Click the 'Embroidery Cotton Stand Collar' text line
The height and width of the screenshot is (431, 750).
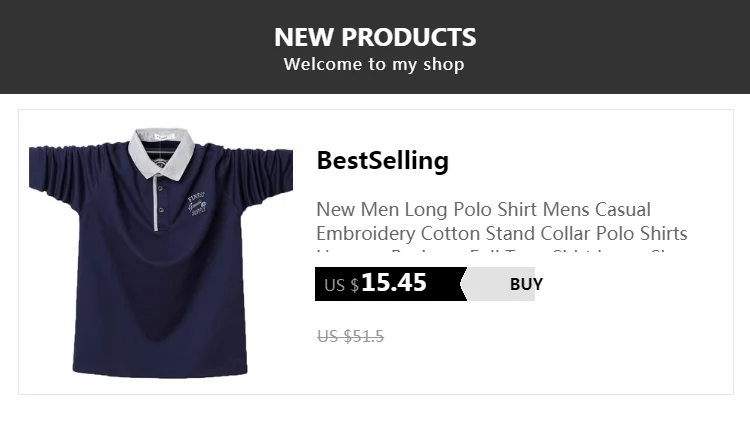click(500, 234)
